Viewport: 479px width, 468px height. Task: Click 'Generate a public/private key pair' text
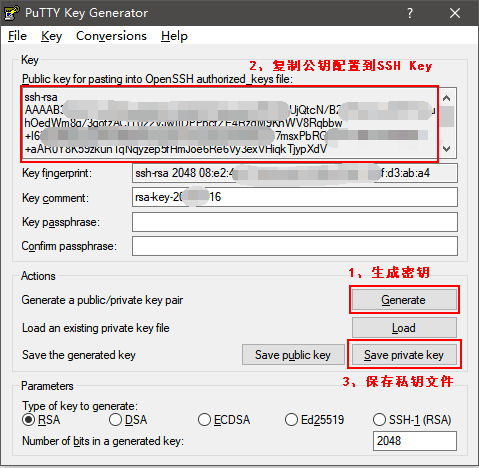102,300
